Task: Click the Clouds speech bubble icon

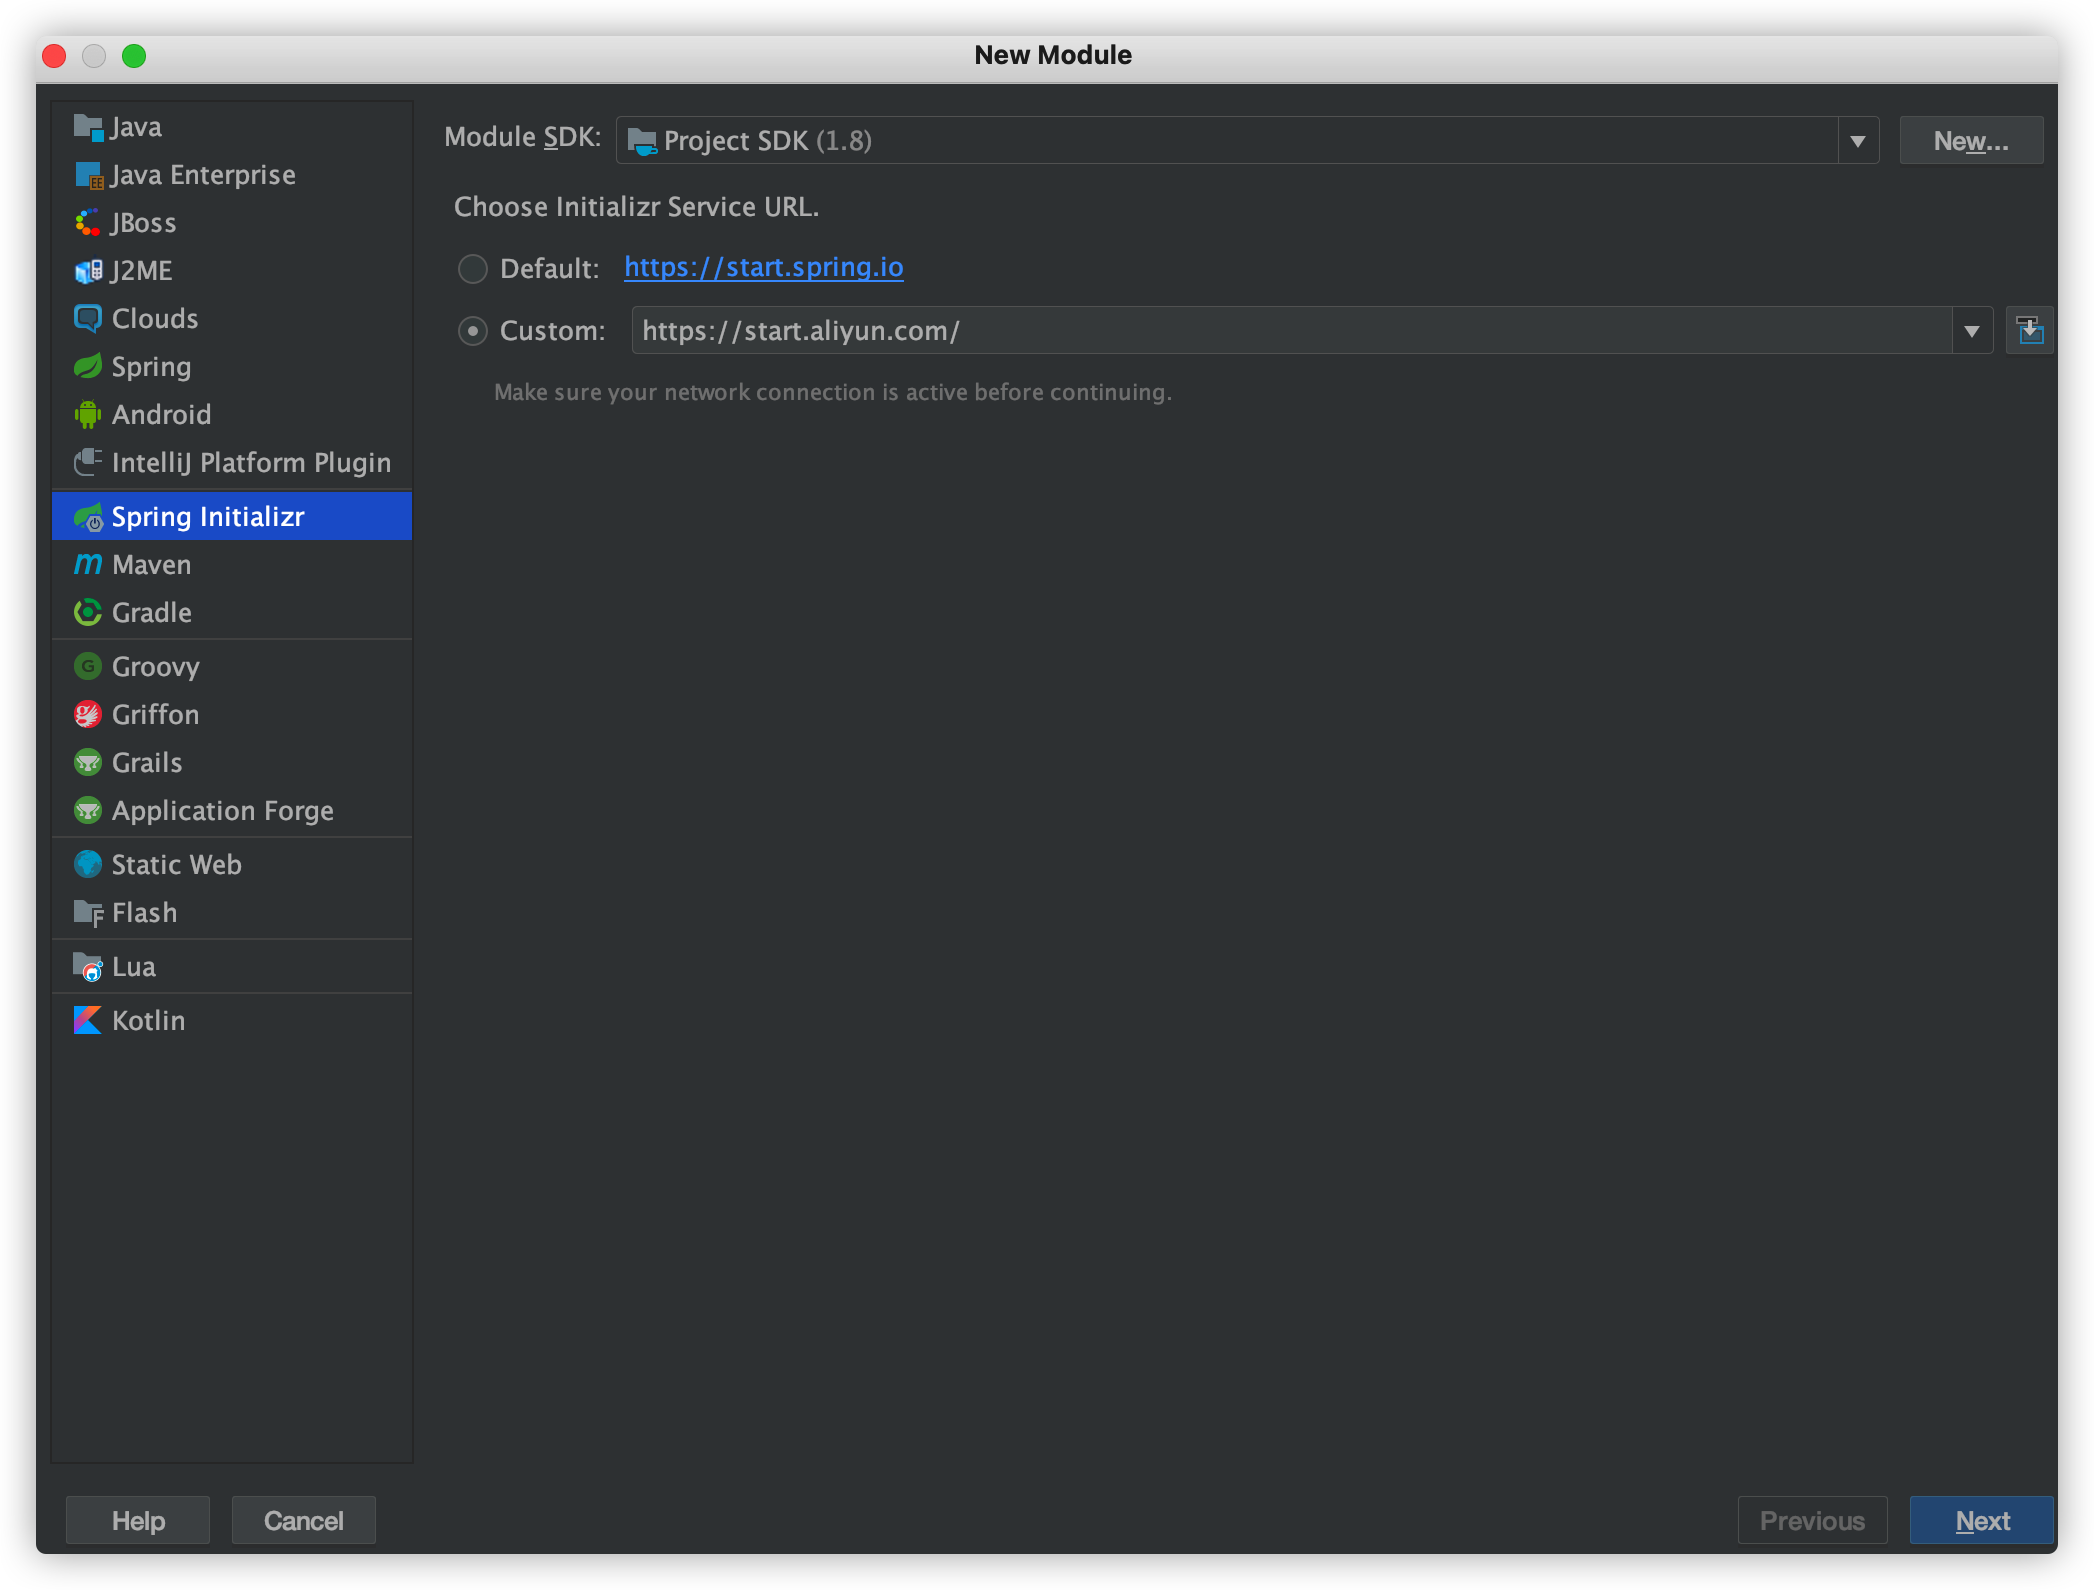Action: pos(88,319)
